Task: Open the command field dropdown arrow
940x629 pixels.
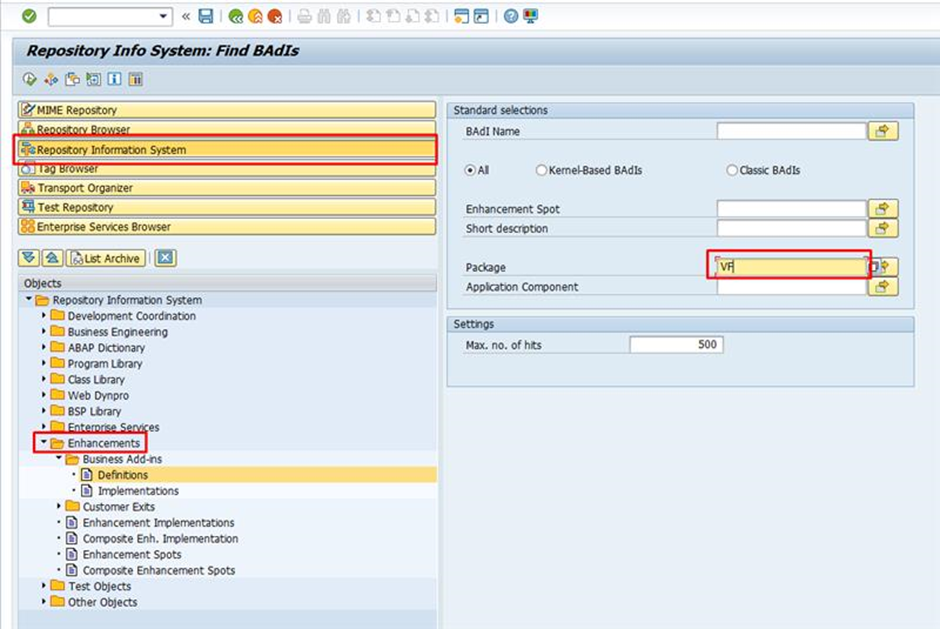Action: [163, 16]
